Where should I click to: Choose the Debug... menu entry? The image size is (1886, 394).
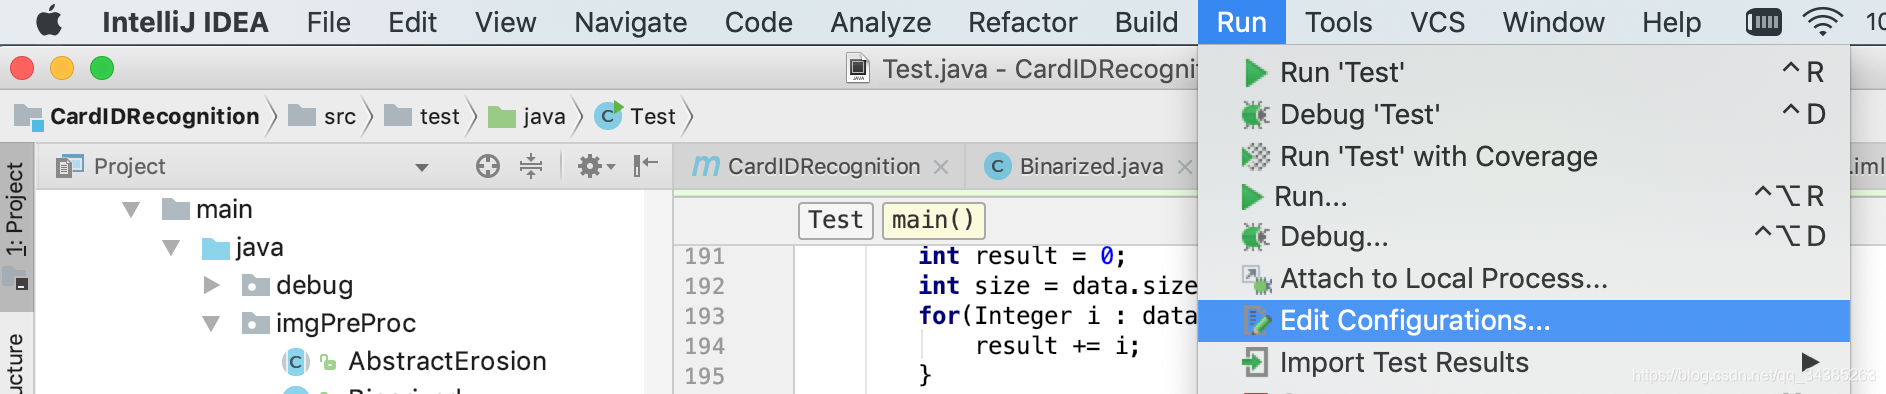point(1524,236)
